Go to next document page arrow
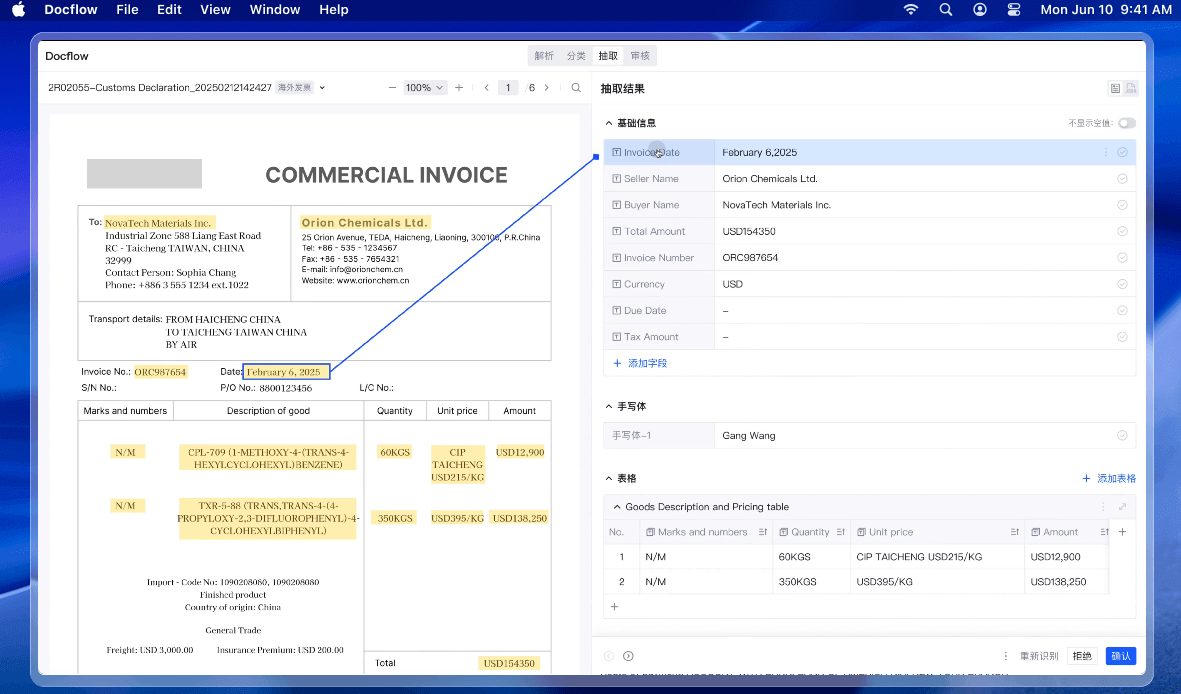This screenshot has width=1181, height=694. pyautogui.click(x=547, y=88)
